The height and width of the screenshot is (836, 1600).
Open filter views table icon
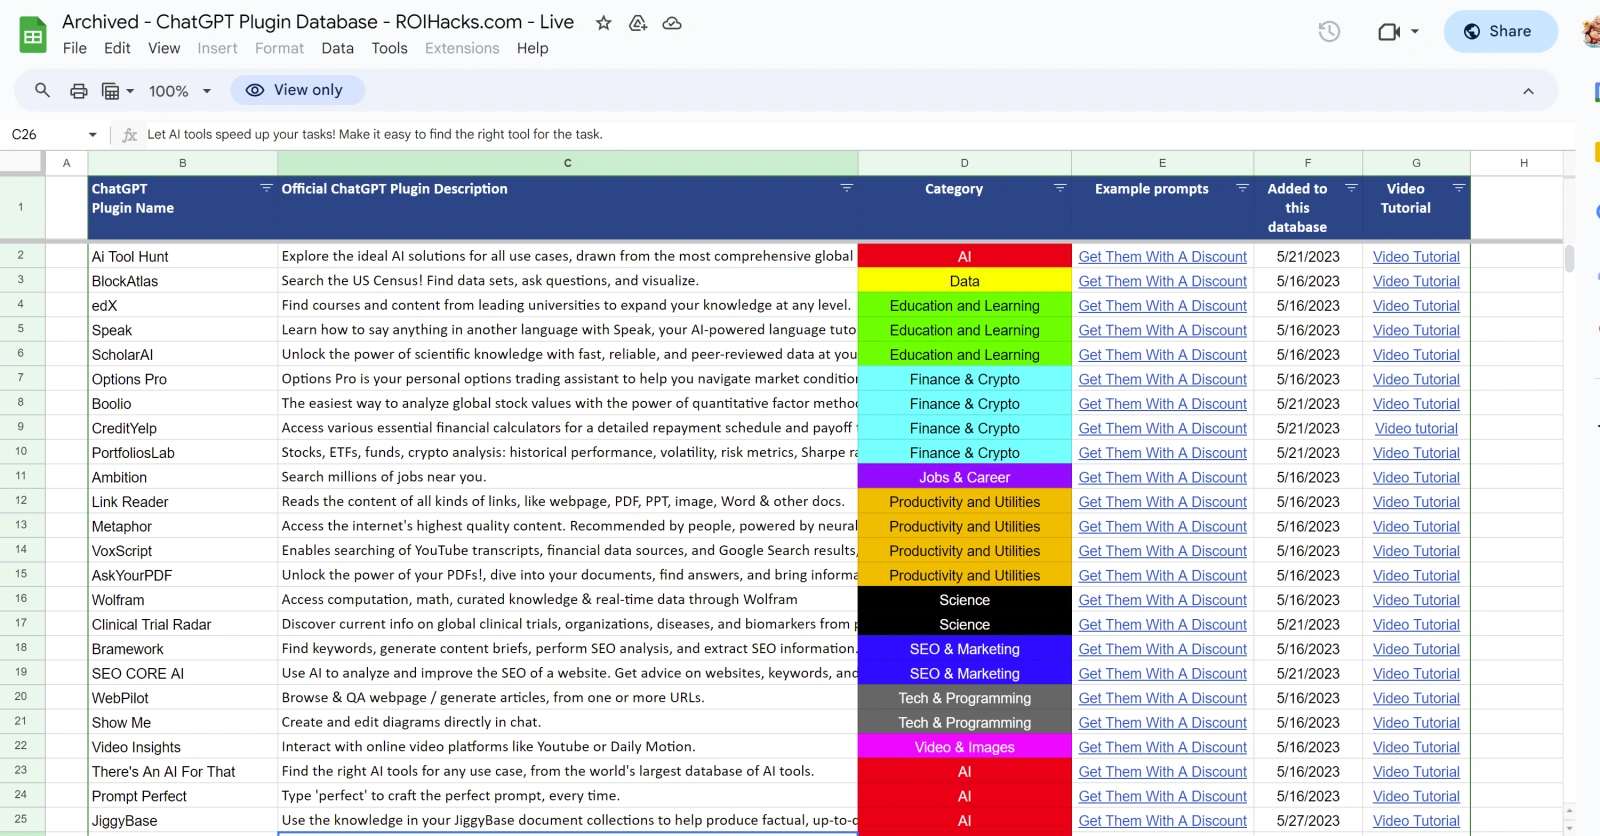tap(111, 91)
